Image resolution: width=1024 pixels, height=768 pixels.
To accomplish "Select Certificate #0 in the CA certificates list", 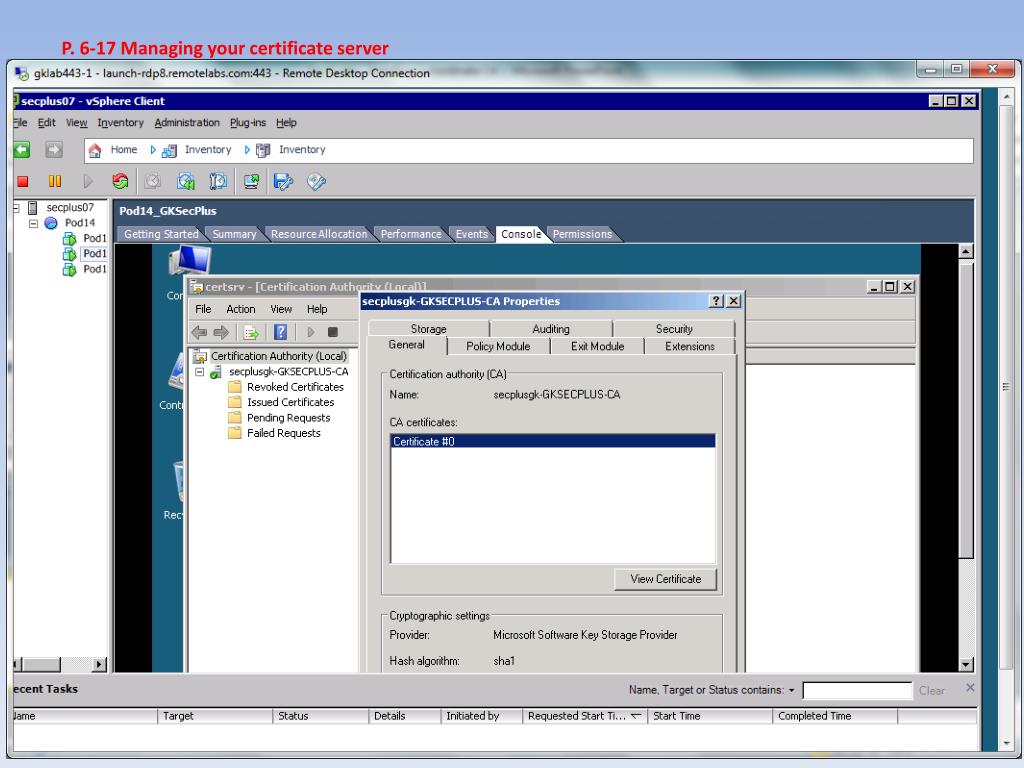I will coord(552,441).
